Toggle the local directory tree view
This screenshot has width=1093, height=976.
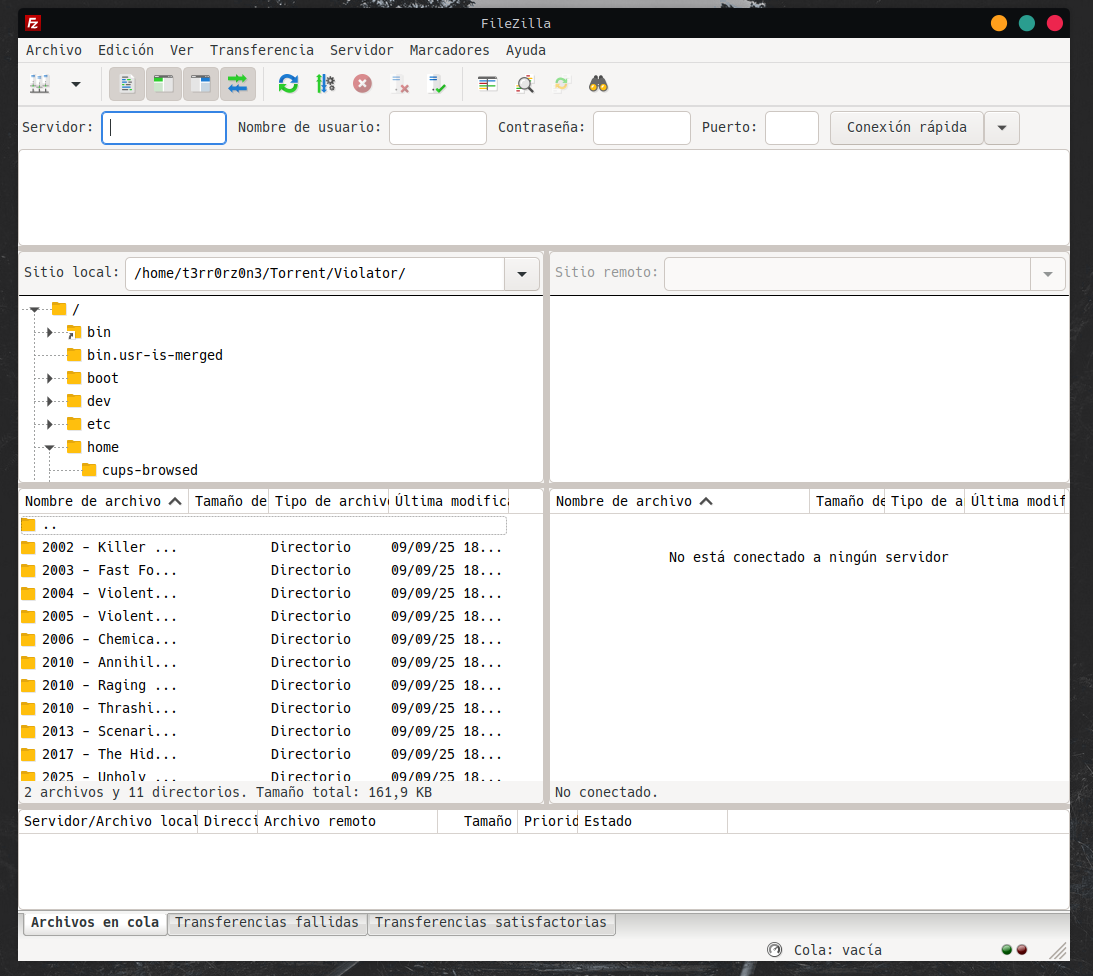[164, 85]
